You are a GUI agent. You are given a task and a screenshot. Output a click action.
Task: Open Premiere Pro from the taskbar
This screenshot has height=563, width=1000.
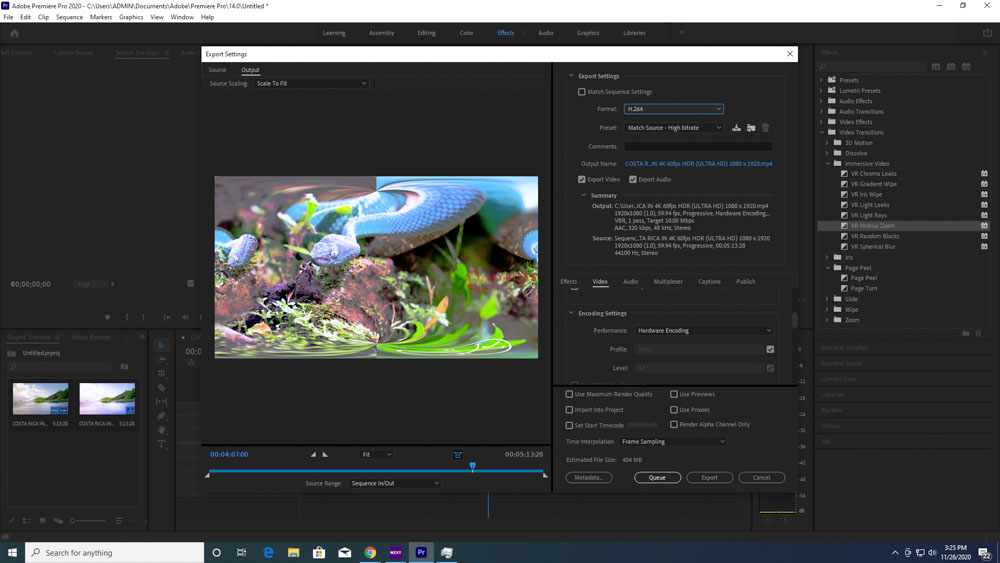point(421,552)
